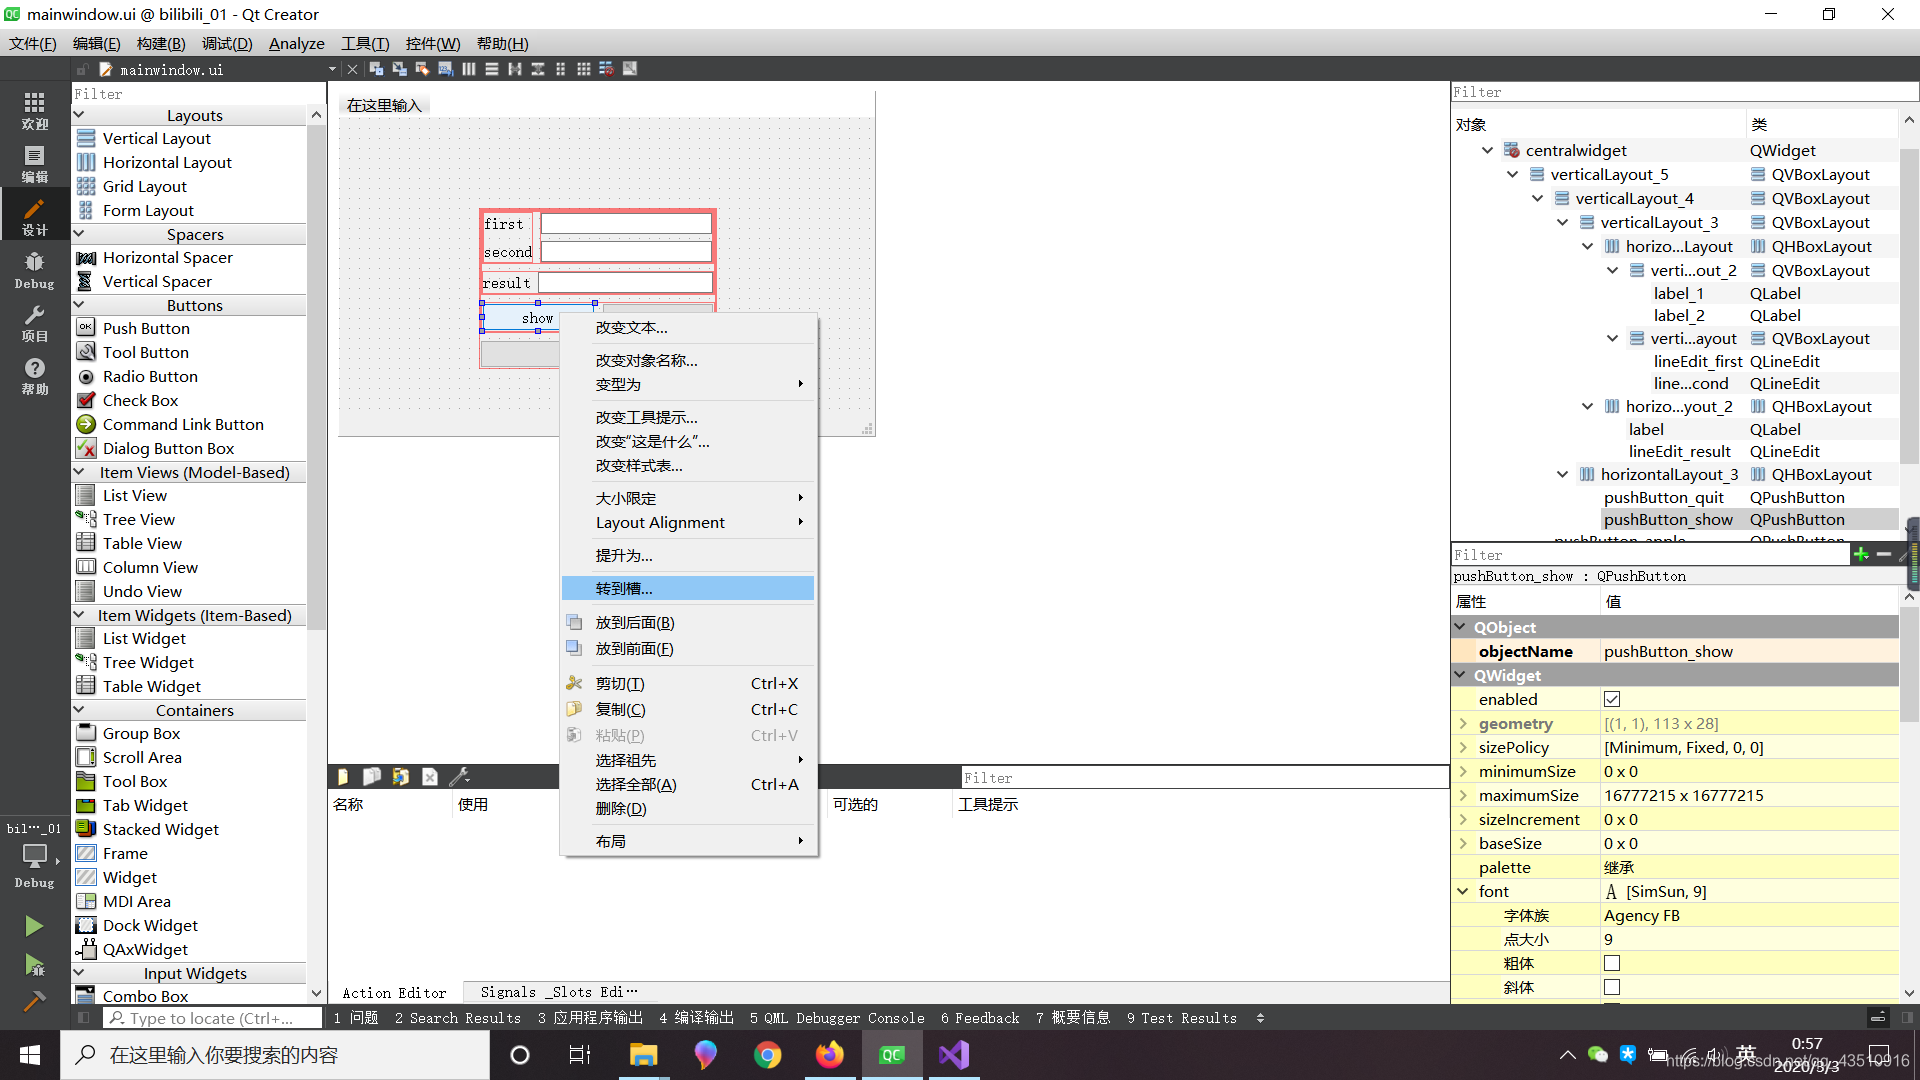Viewport: 1920px width, 1080px height.
Task: Click Adjust Size toolbar icon
Action: click(x=630, y=69)
